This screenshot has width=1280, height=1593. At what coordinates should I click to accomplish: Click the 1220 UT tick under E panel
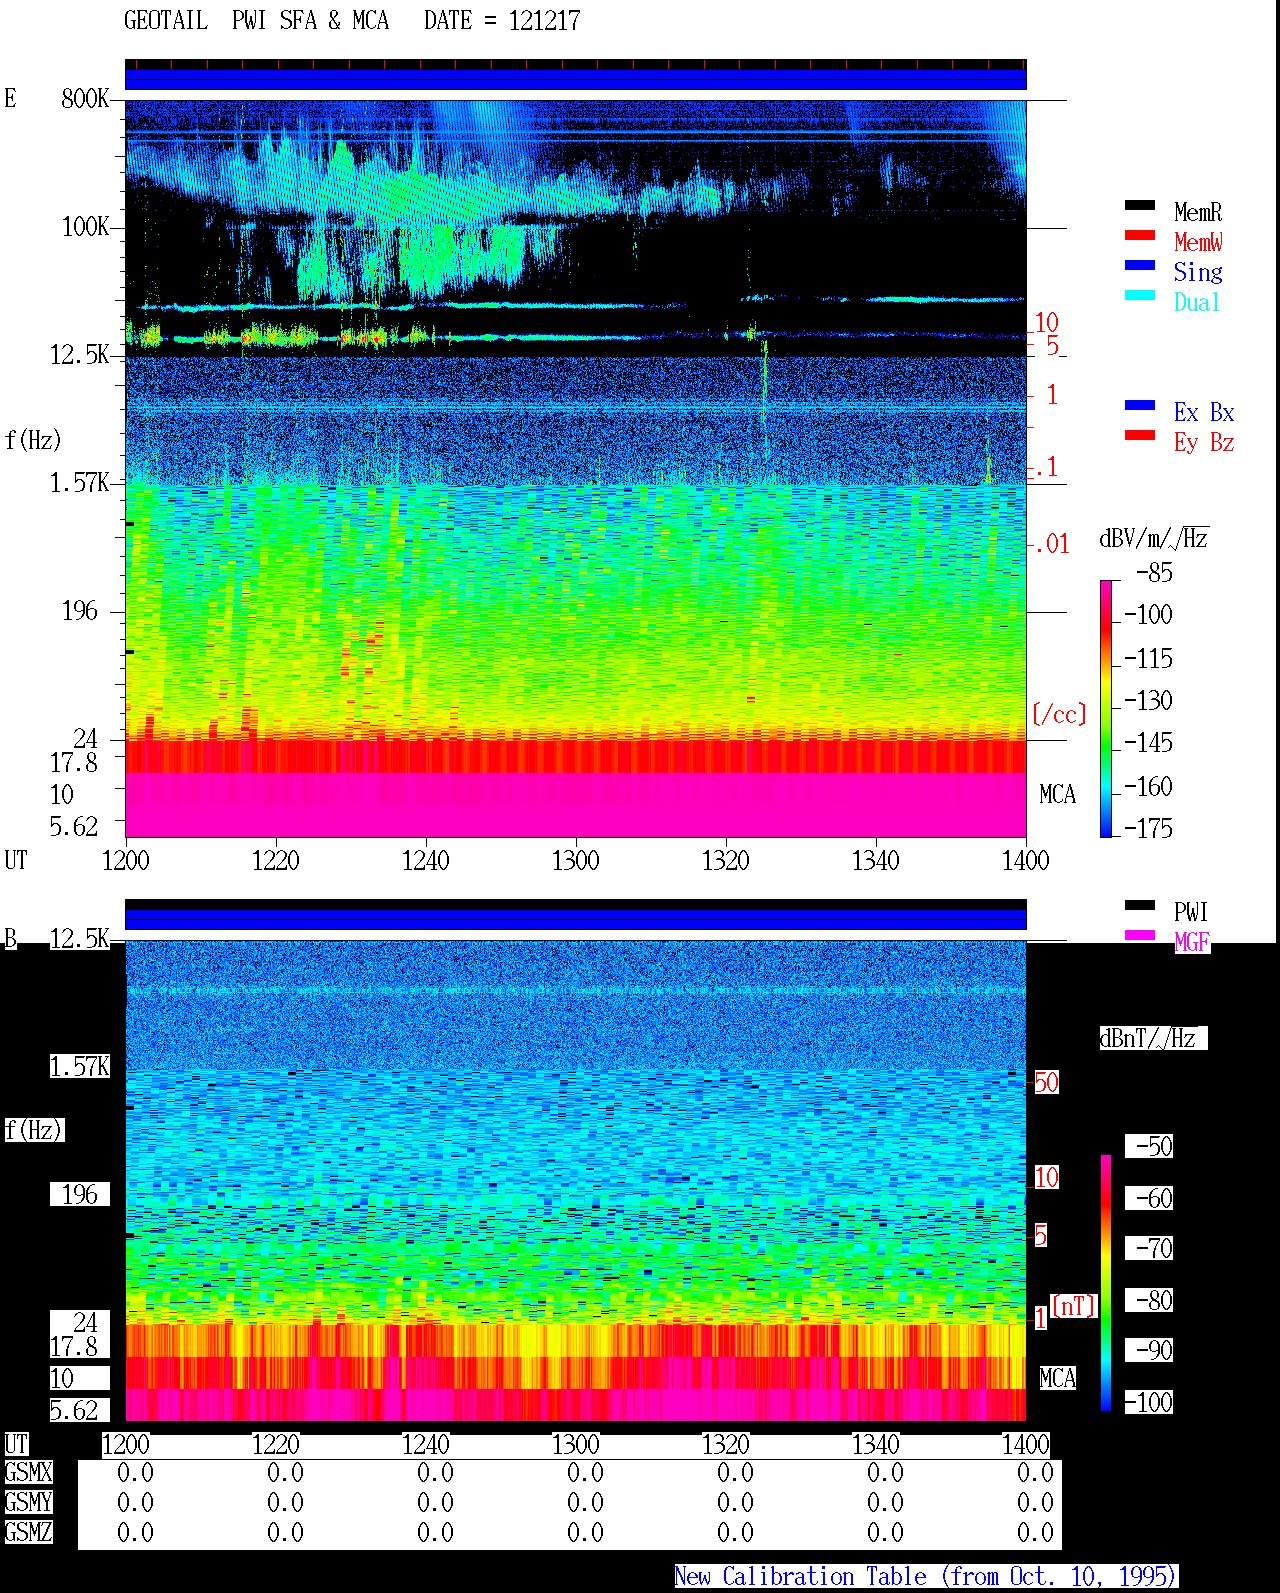click(x=276, y=860)
